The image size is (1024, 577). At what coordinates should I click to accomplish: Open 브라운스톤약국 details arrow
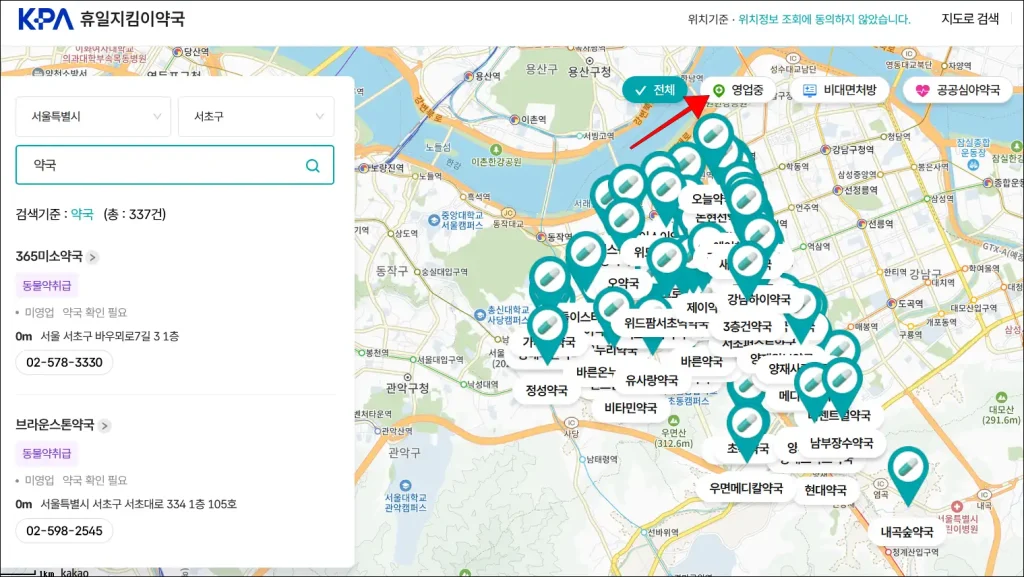pos(104,426)
